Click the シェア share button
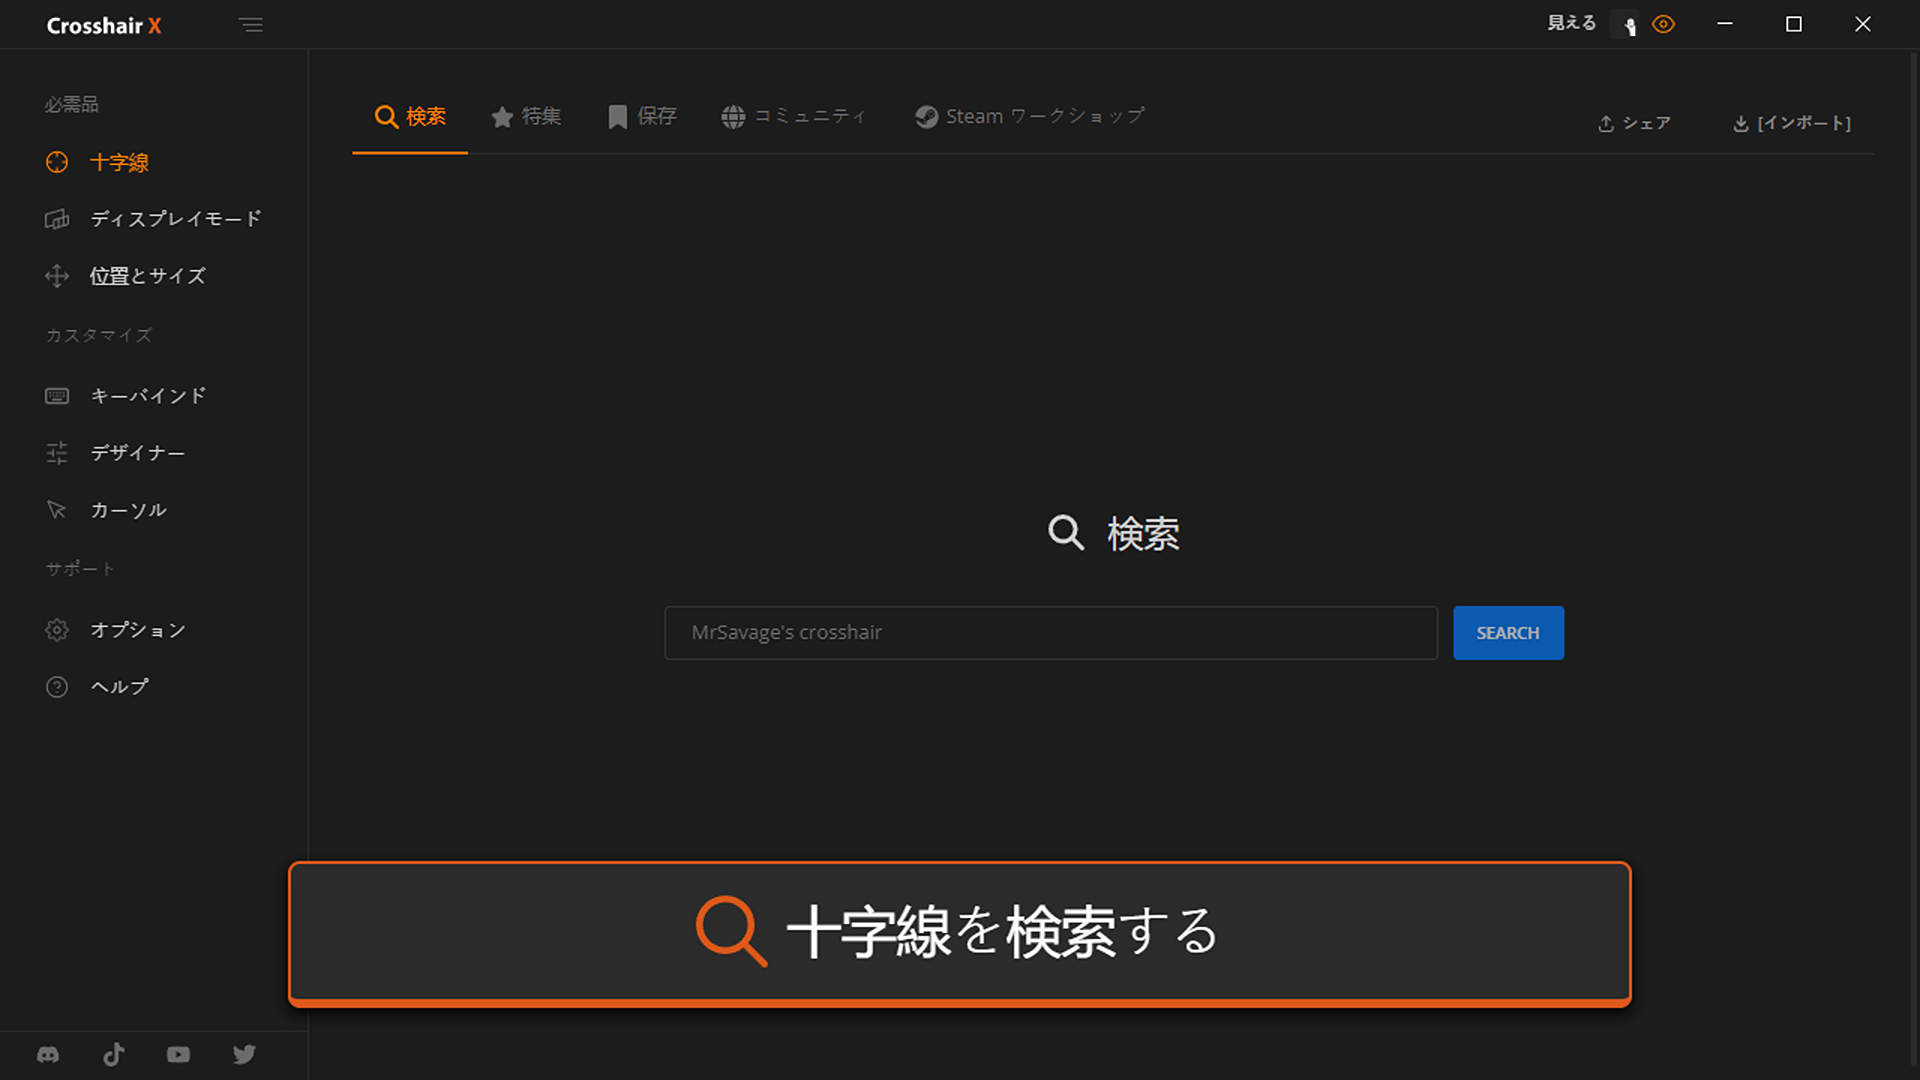This screenshot has height=1080, width=1920. [1634, 123]
